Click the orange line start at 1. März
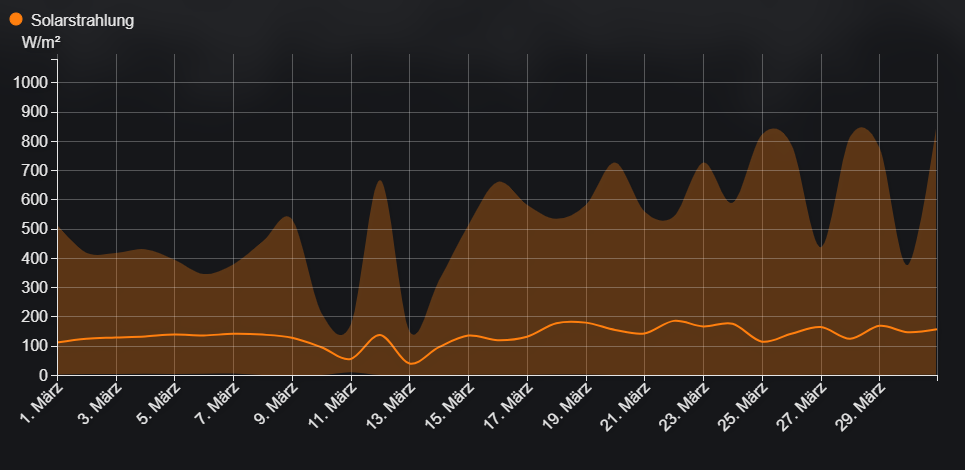This screenshot has height=470, width=965. coord(58,342)
